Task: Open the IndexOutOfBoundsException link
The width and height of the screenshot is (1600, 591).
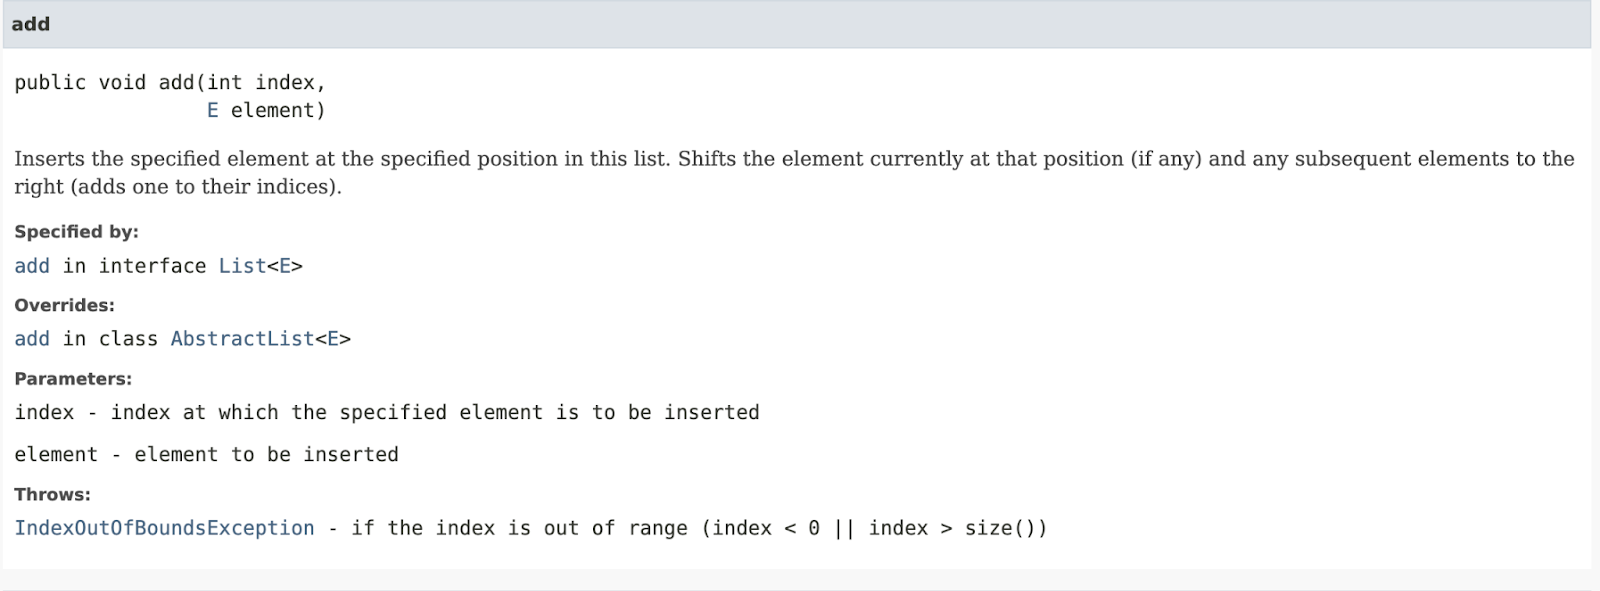Action: 164,528
